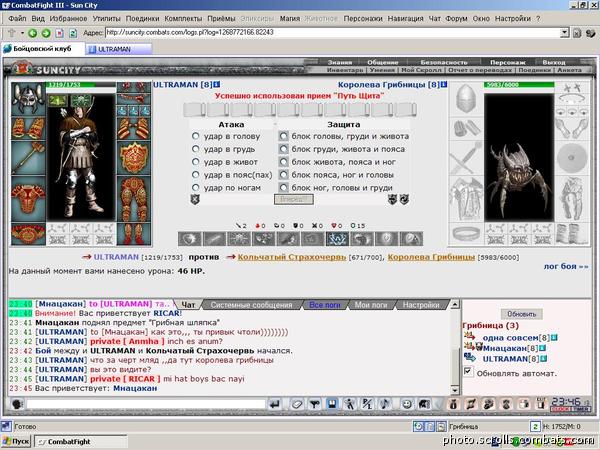Use the highlighted blue technique icon
Viewport: 600px width, 450px height.
pos(337,239)
